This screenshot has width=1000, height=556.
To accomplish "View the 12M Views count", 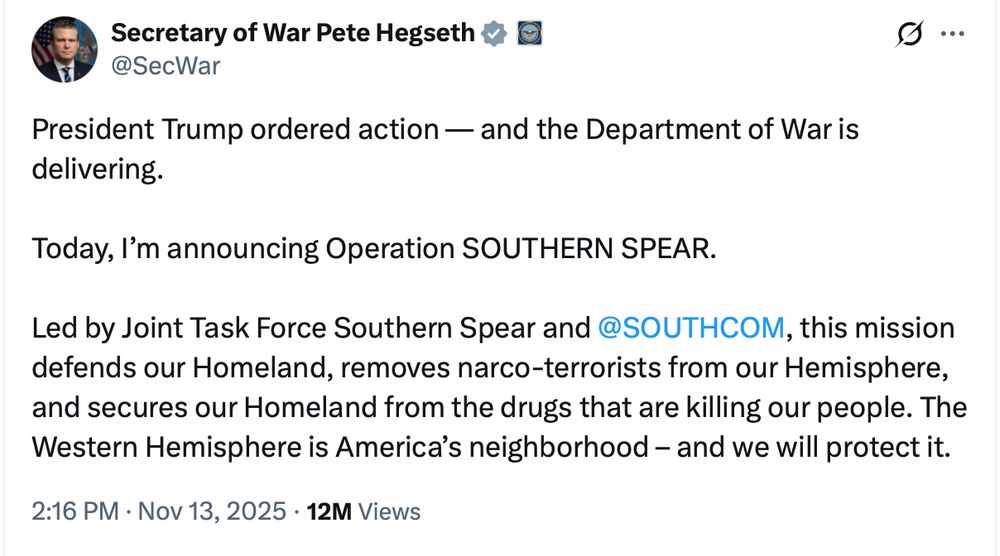I will [x=364, y=512].
